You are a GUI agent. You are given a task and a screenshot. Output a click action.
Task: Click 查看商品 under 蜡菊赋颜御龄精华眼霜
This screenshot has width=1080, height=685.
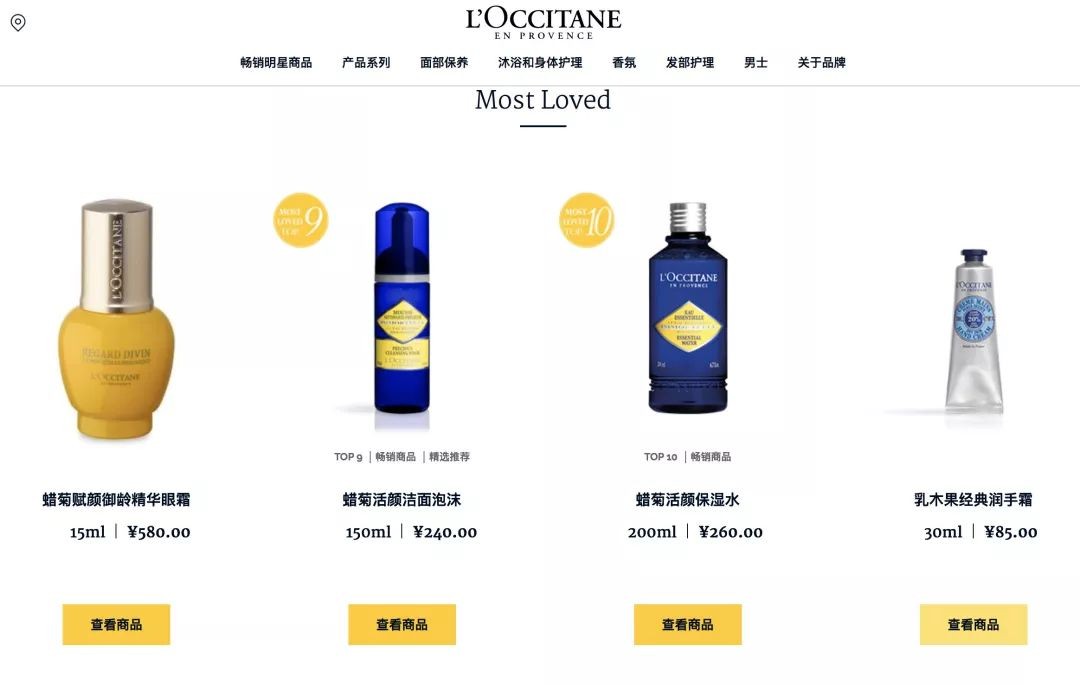pos(116,624)
